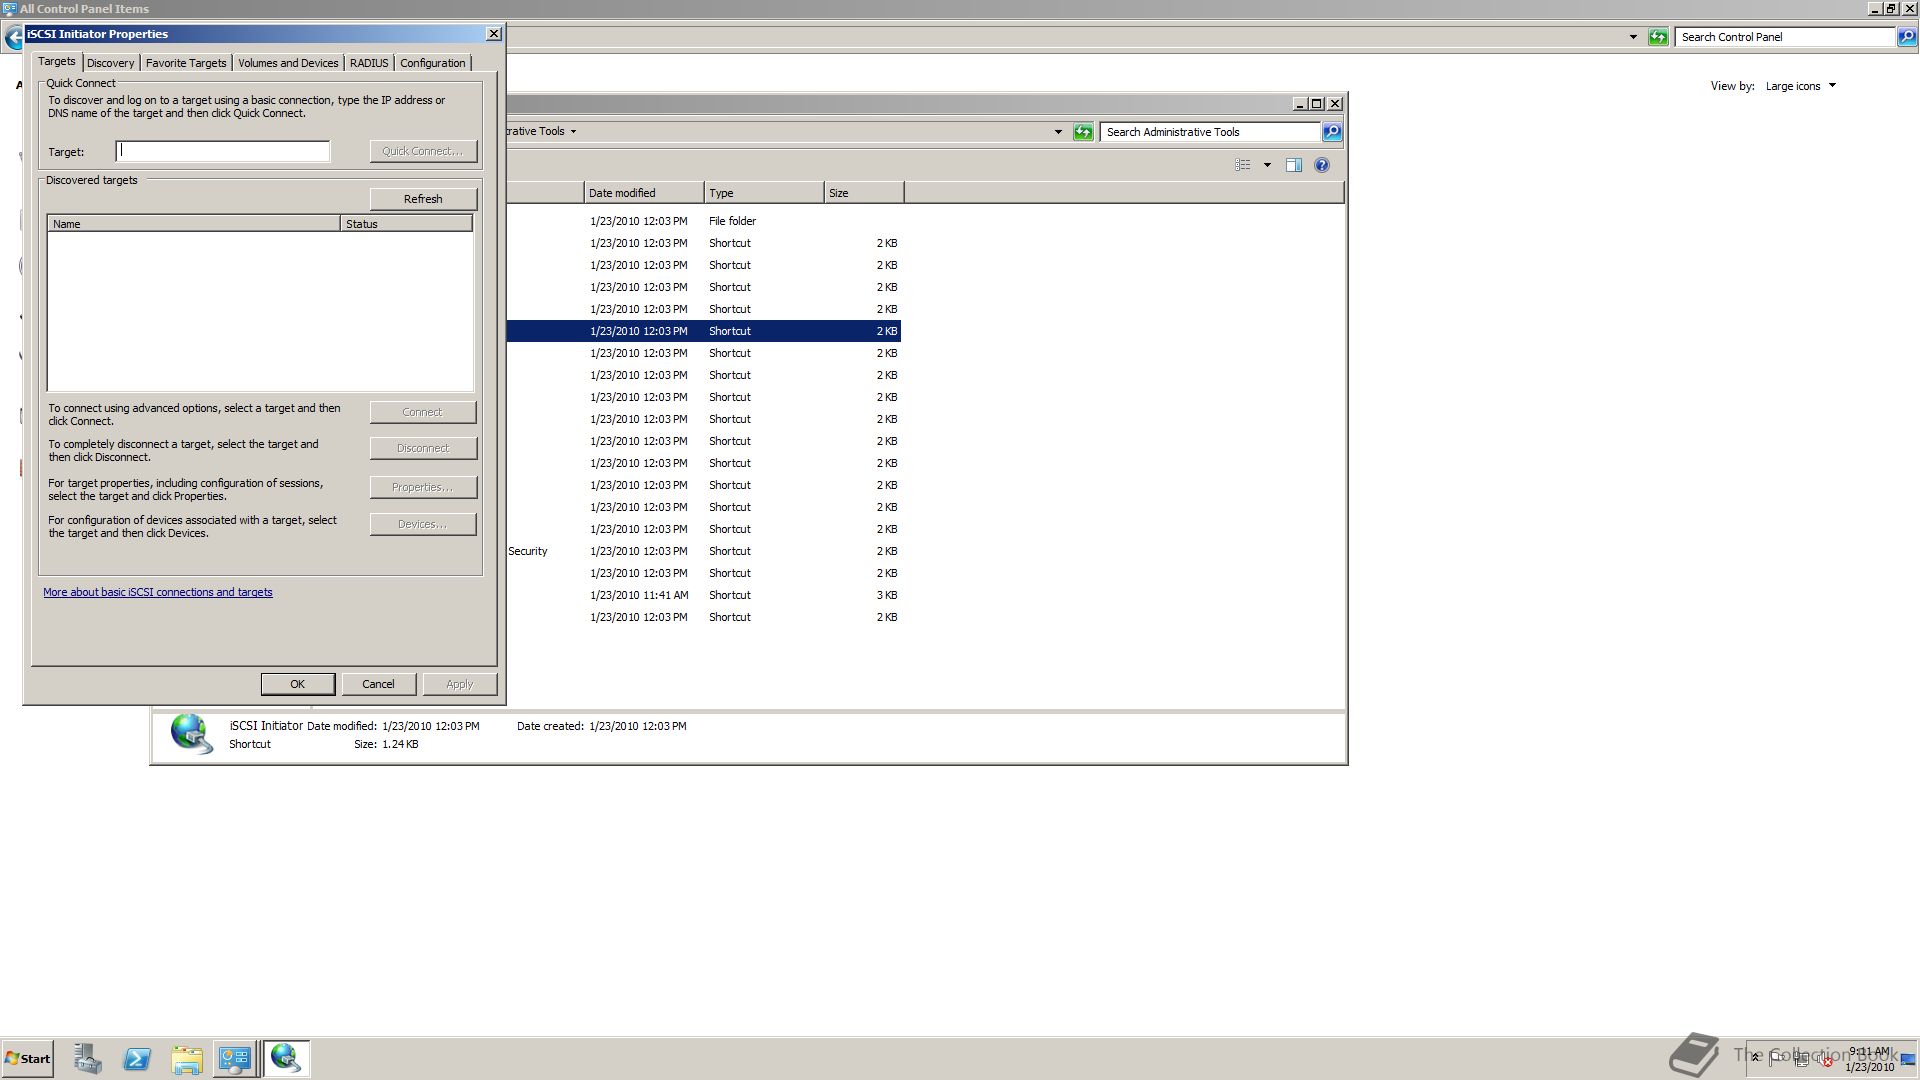
Task: Open the Volumes and Devices tab
Action: point(288,63)
